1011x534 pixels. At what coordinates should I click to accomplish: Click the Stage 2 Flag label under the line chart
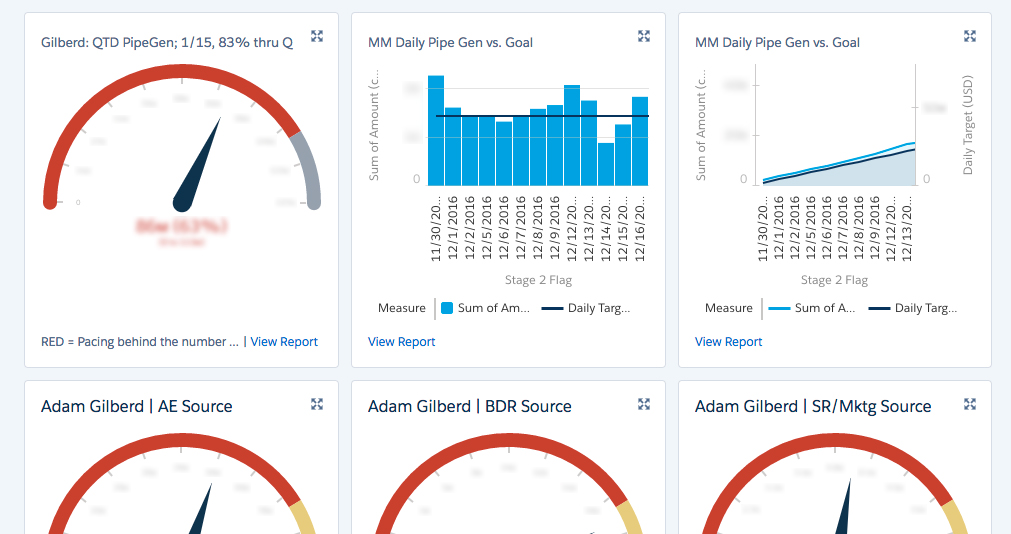tap(834, 280)
